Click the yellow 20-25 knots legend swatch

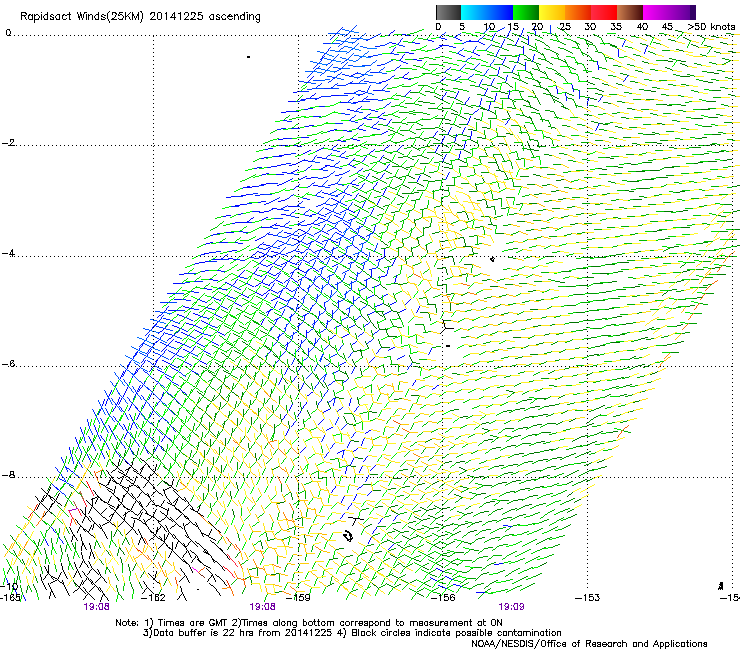click(x=552, y=12)
